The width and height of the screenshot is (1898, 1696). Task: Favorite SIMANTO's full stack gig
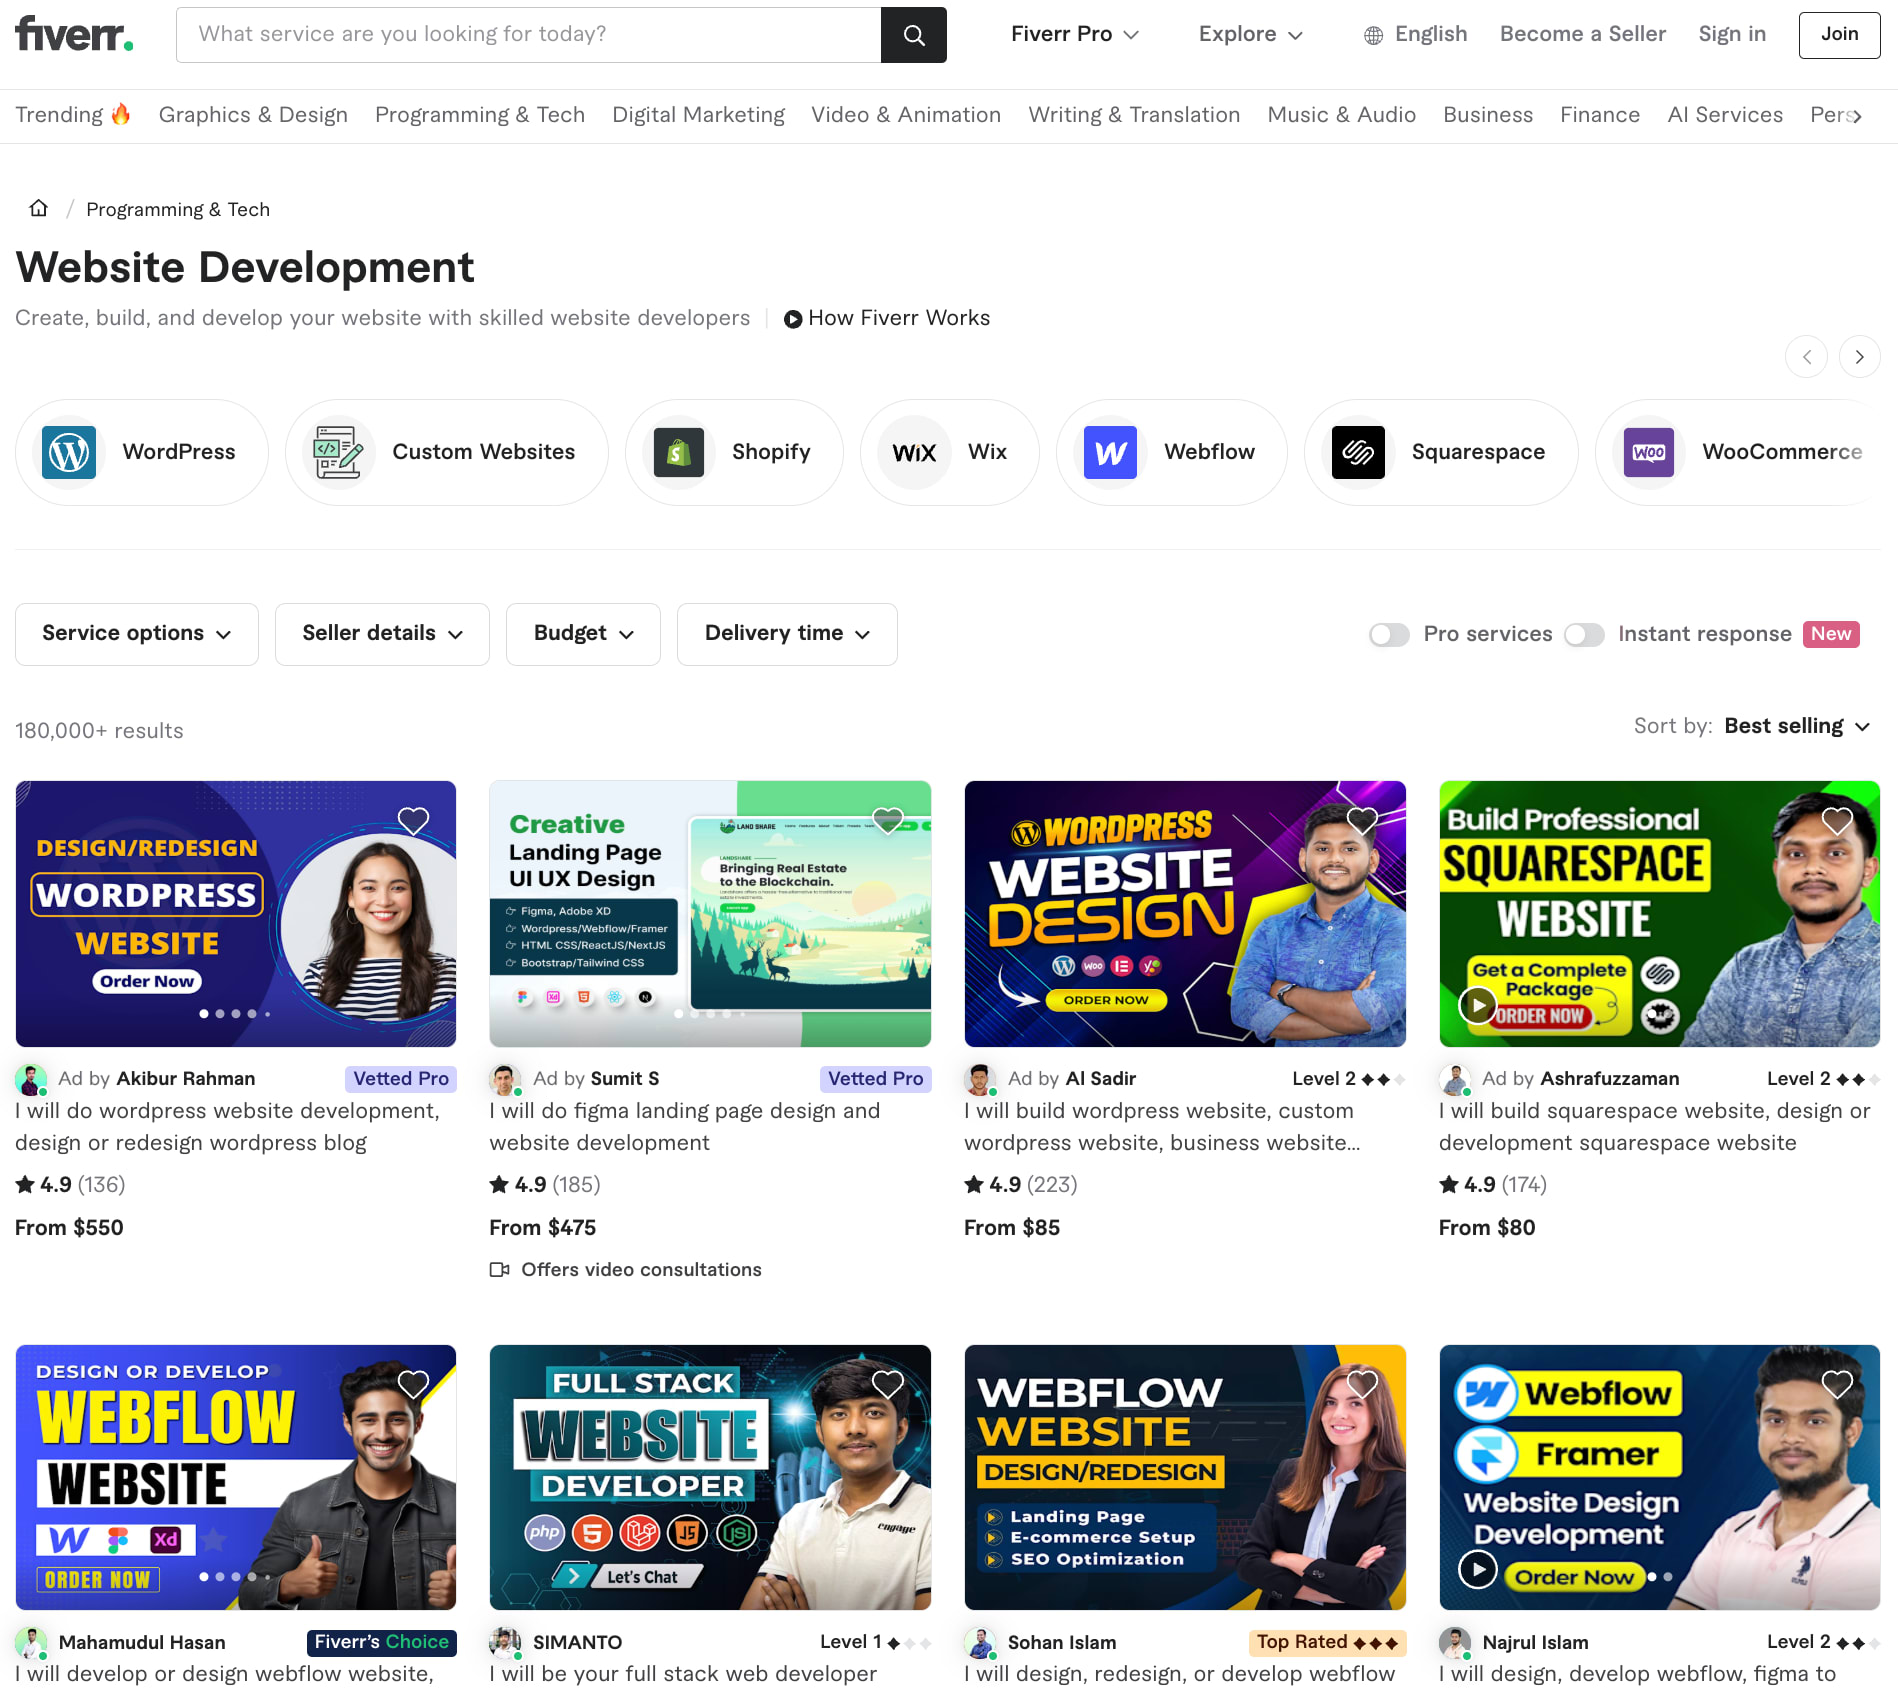887,1384
